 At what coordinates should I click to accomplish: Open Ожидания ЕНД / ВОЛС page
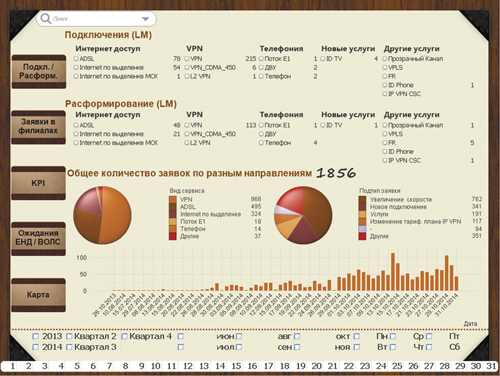39,238
